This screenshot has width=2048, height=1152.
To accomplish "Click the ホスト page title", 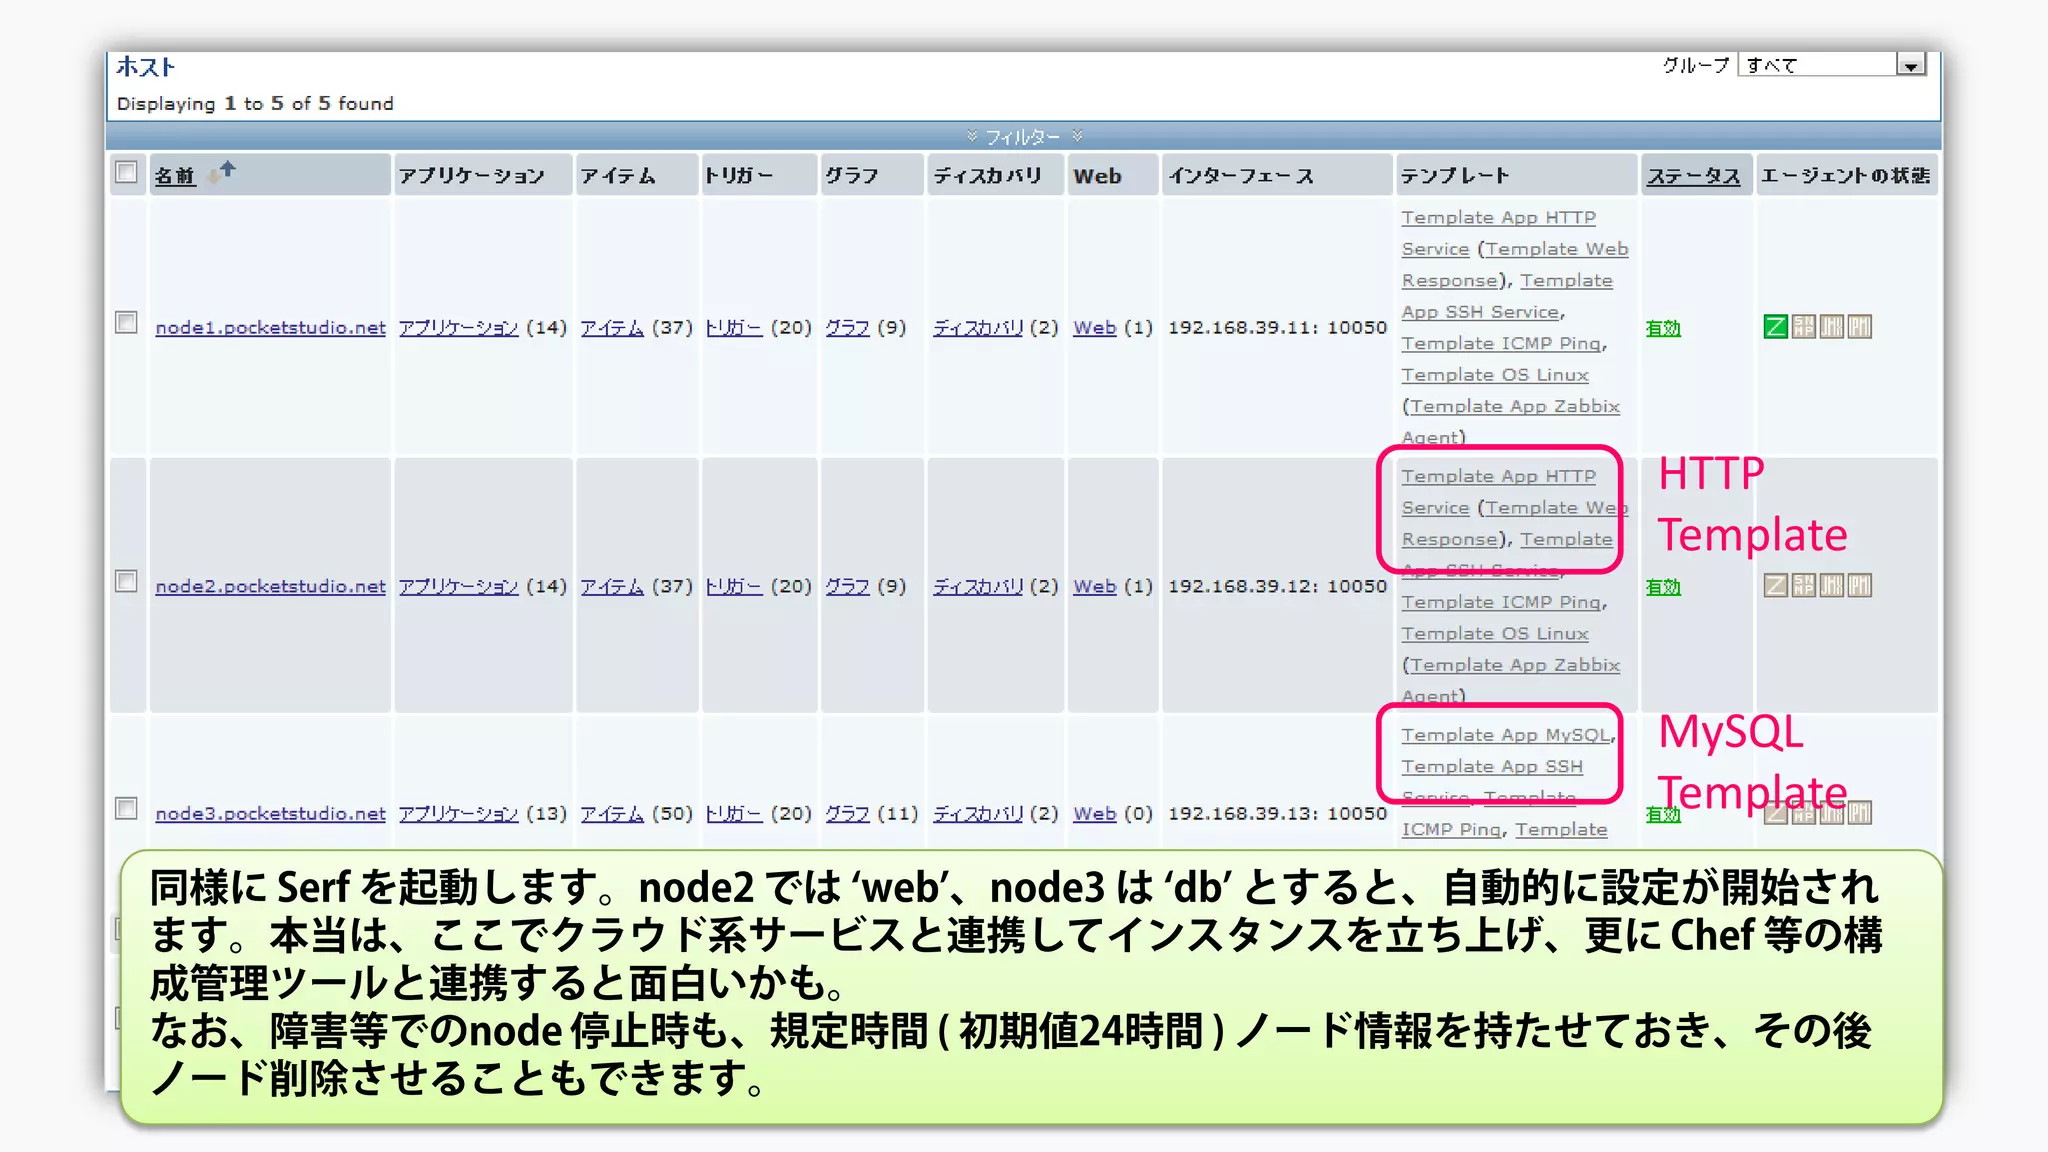I will (146, 67).
